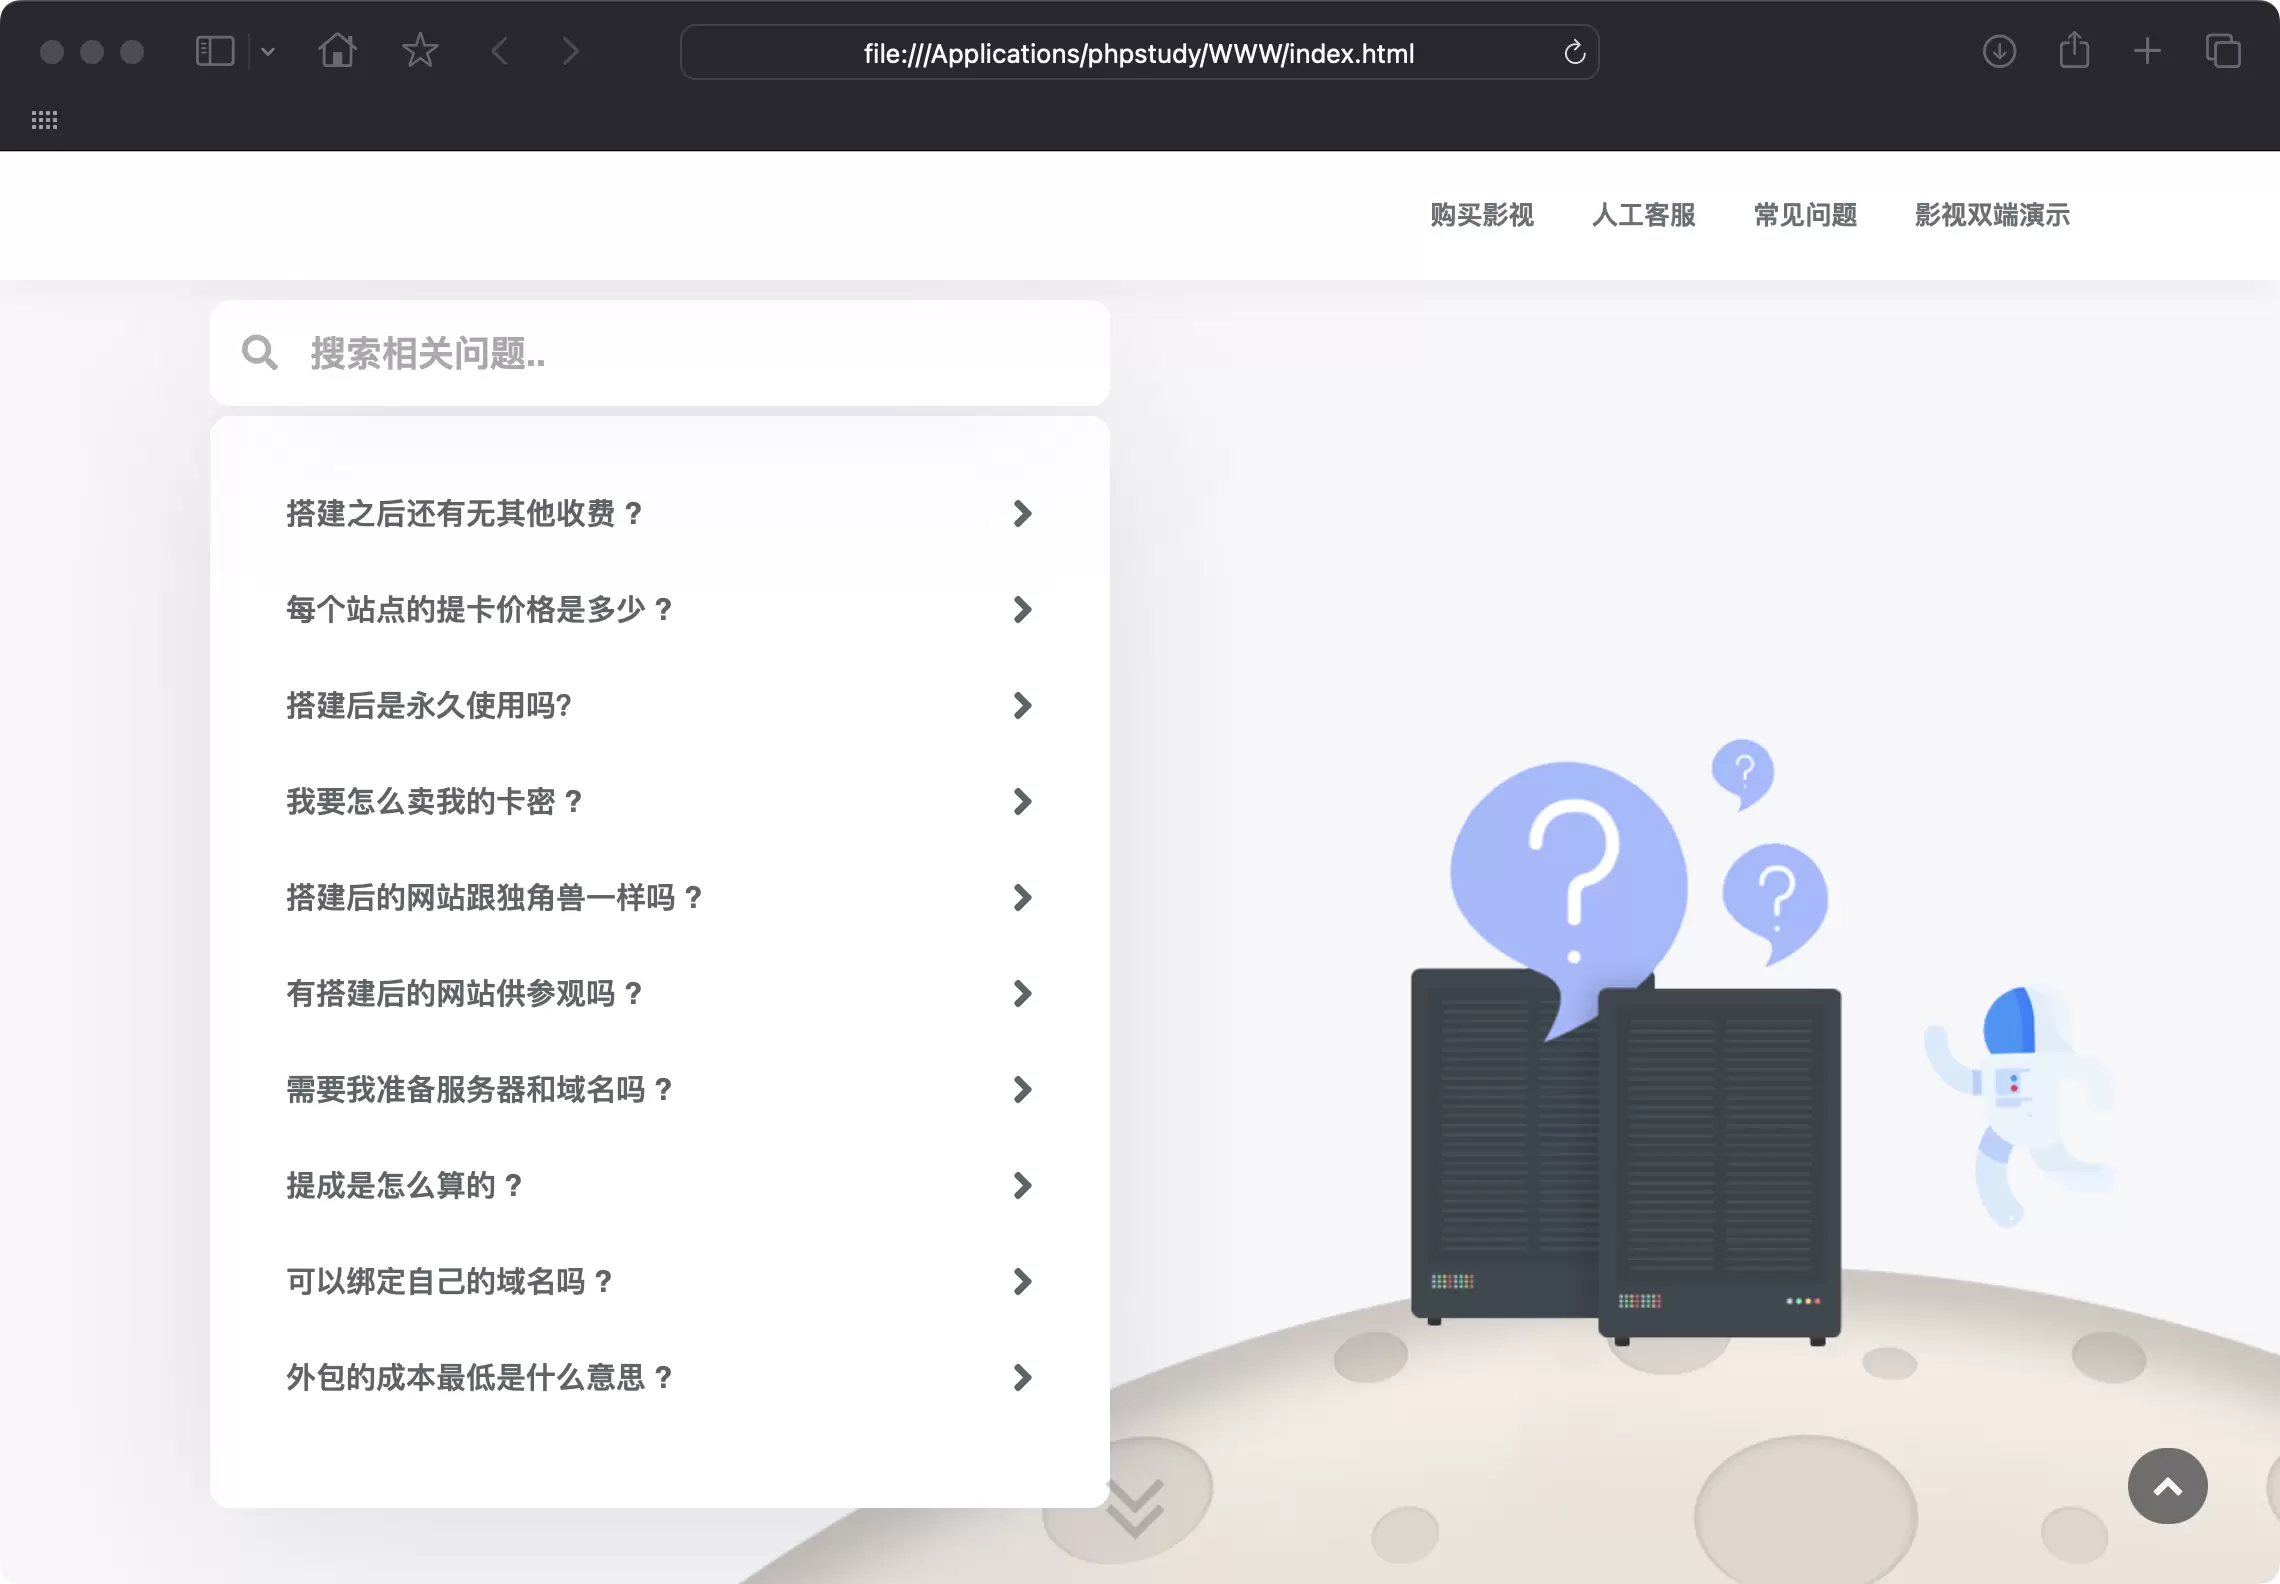2280x1584 pixels.
Task: Expand chevron for 搜建之后还有无其他收费
Action: (x=1022, y=514)
